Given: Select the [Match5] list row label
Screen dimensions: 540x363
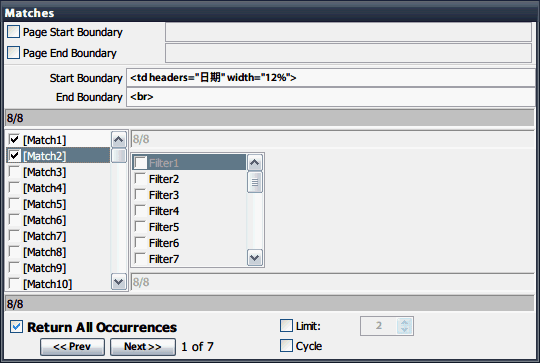Looking at the screenshot, I should (44, 204).
